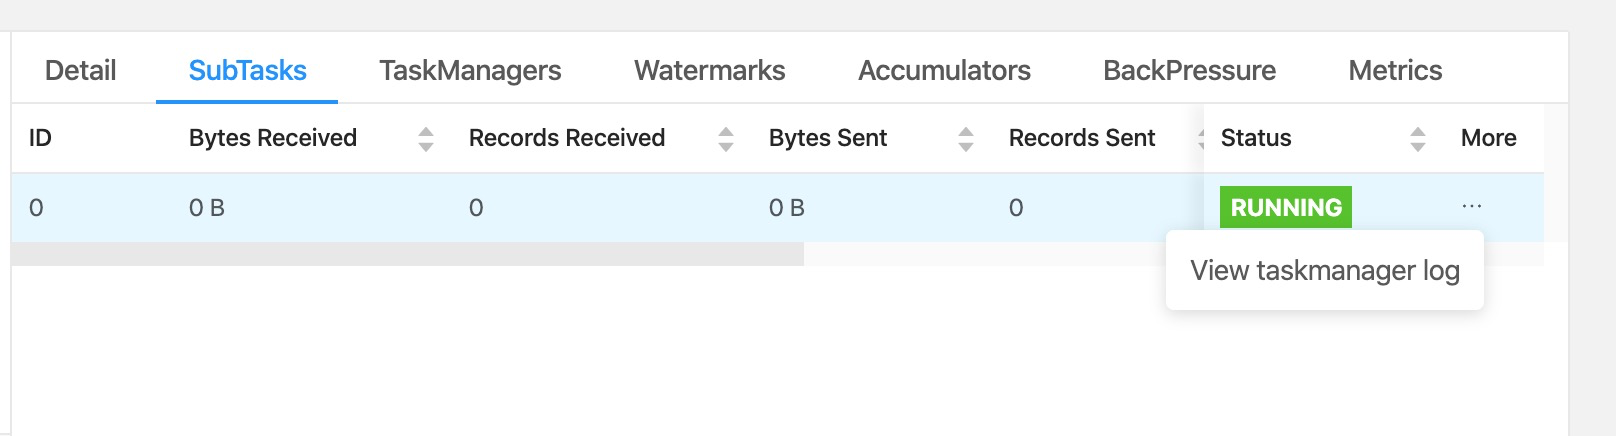Viewport: 1616px width, 436px height.
Task: Switch to the Metrics tab
Action: coord(1395,70)
